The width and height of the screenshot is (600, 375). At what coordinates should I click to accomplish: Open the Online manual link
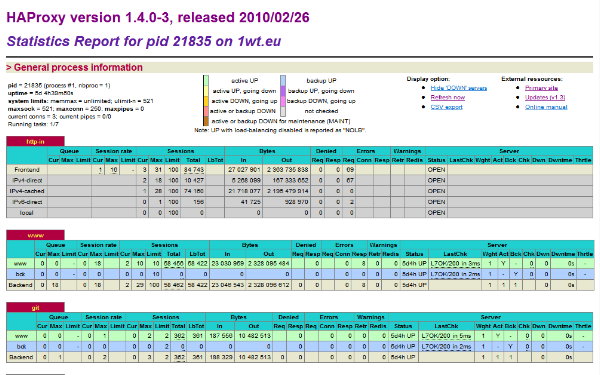546,107
